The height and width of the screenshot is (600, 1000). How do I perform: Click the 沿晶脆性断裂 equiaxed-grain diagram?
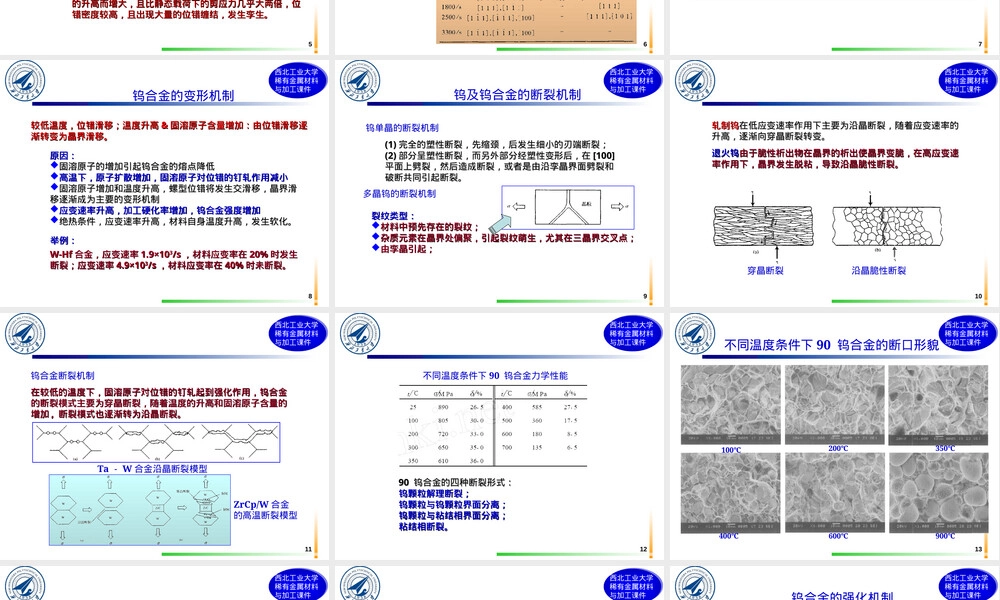coord(886,225)
